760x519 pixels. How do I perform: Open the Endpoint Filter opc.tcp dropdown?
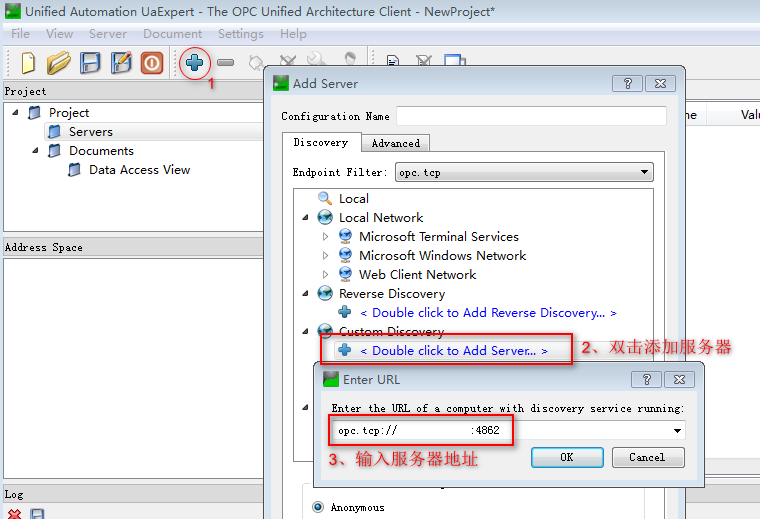click(x=645, y=173)
